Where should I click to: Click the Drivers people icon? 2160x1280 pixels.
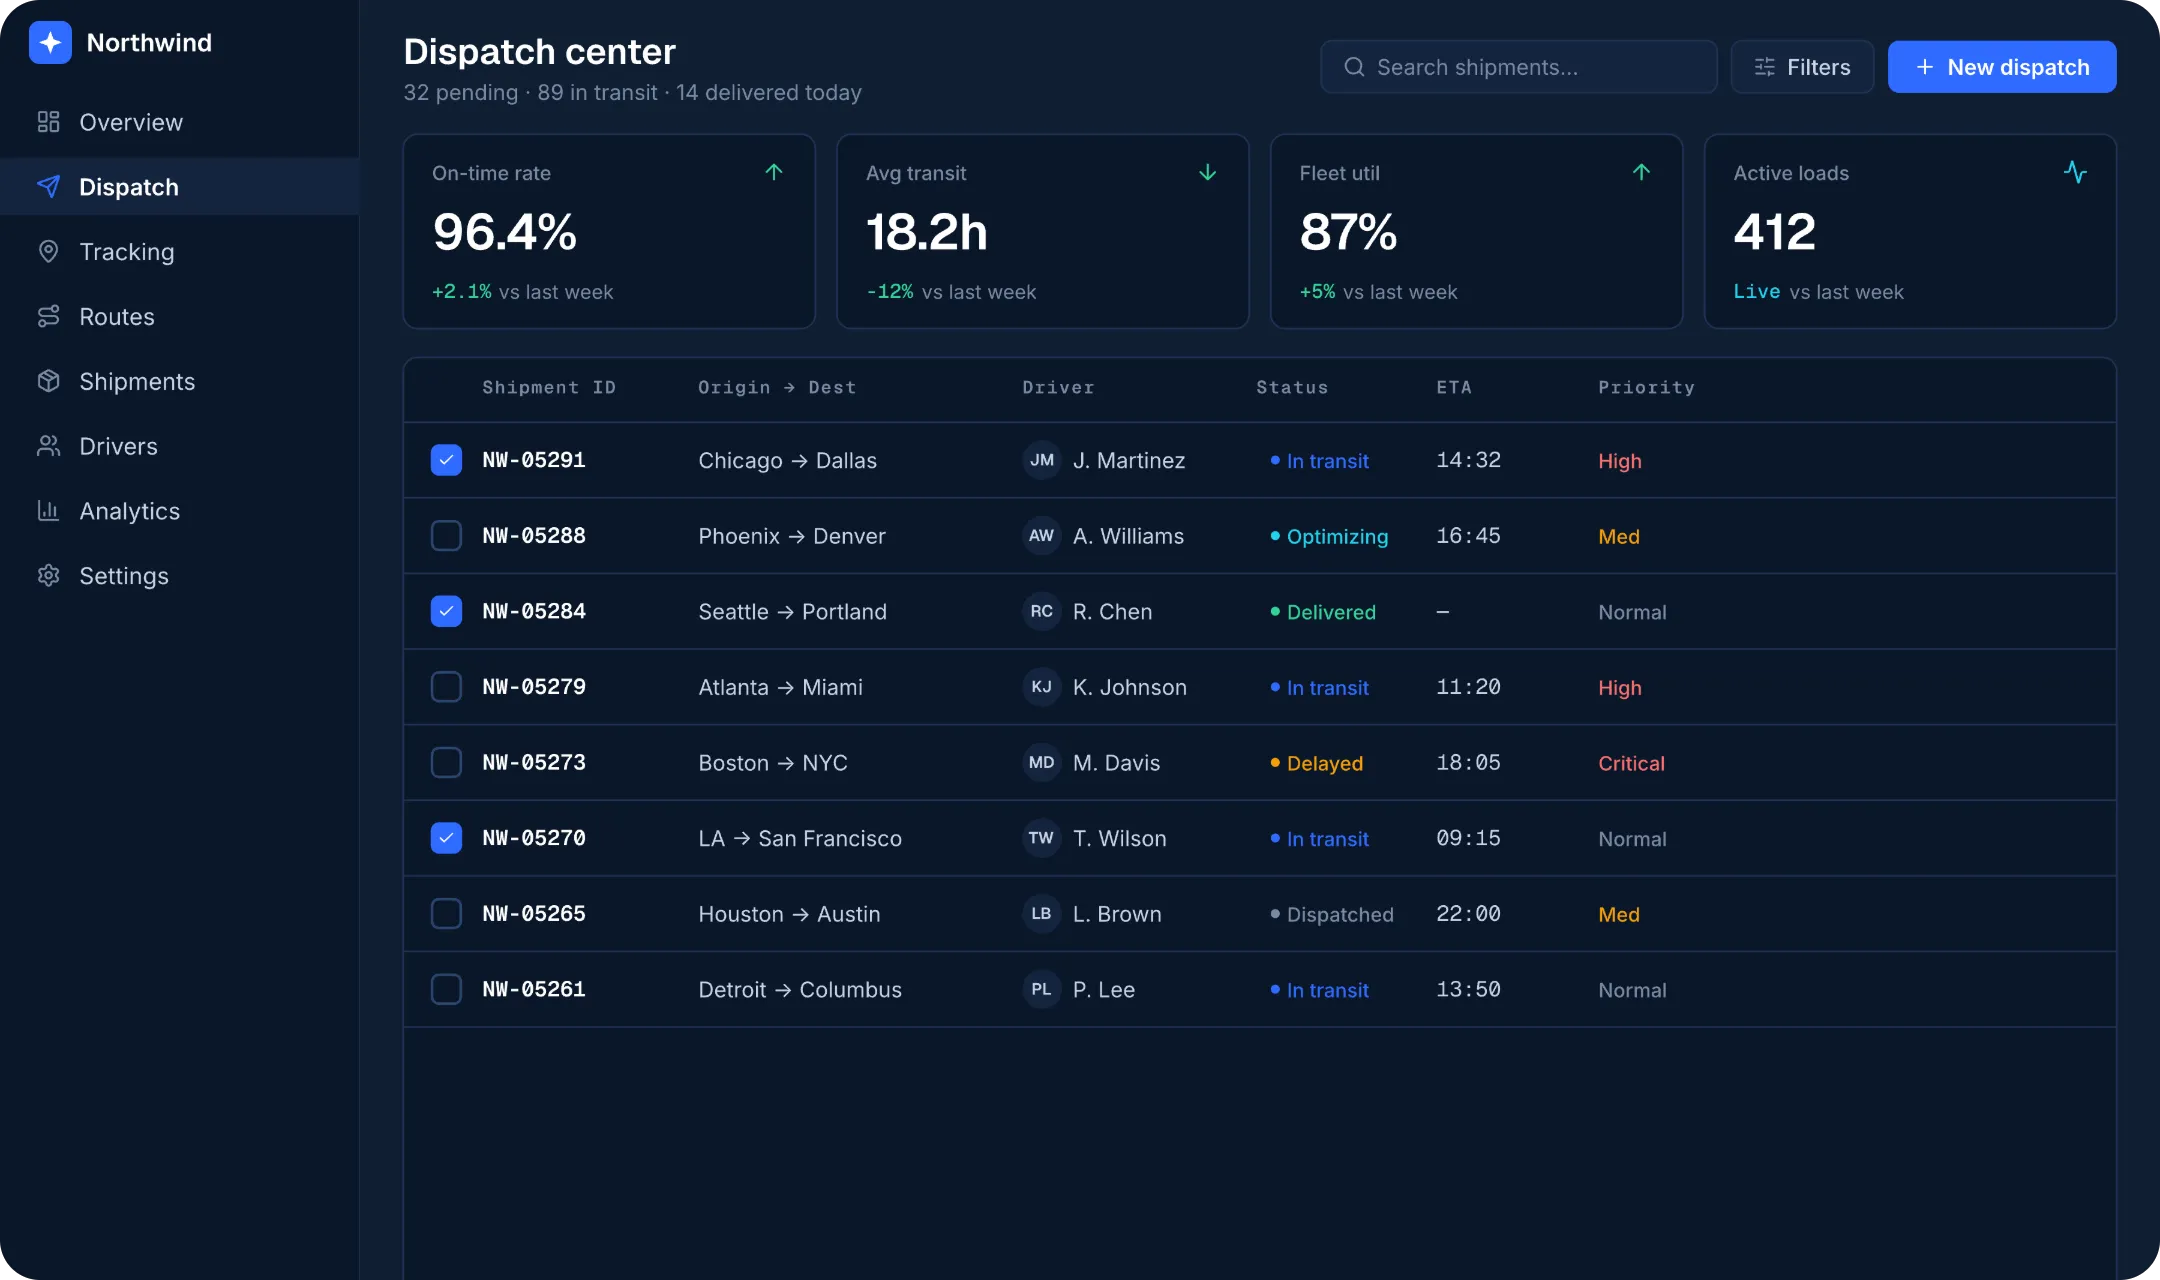coord(48,446)
